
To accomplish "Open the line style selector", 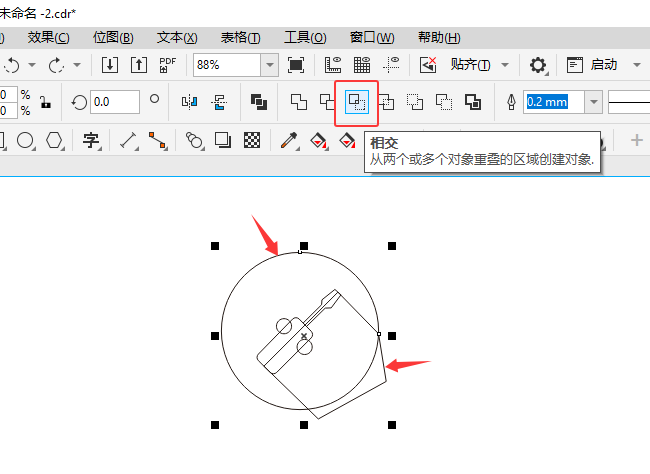I will (x=629, y=102).
